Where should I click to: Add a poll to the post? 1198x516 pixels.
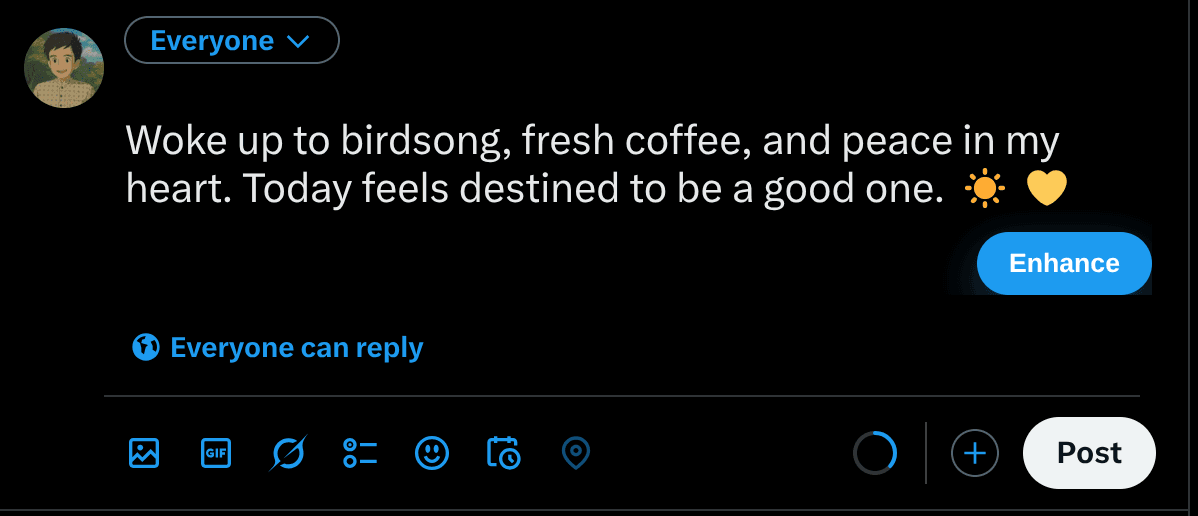360,453
